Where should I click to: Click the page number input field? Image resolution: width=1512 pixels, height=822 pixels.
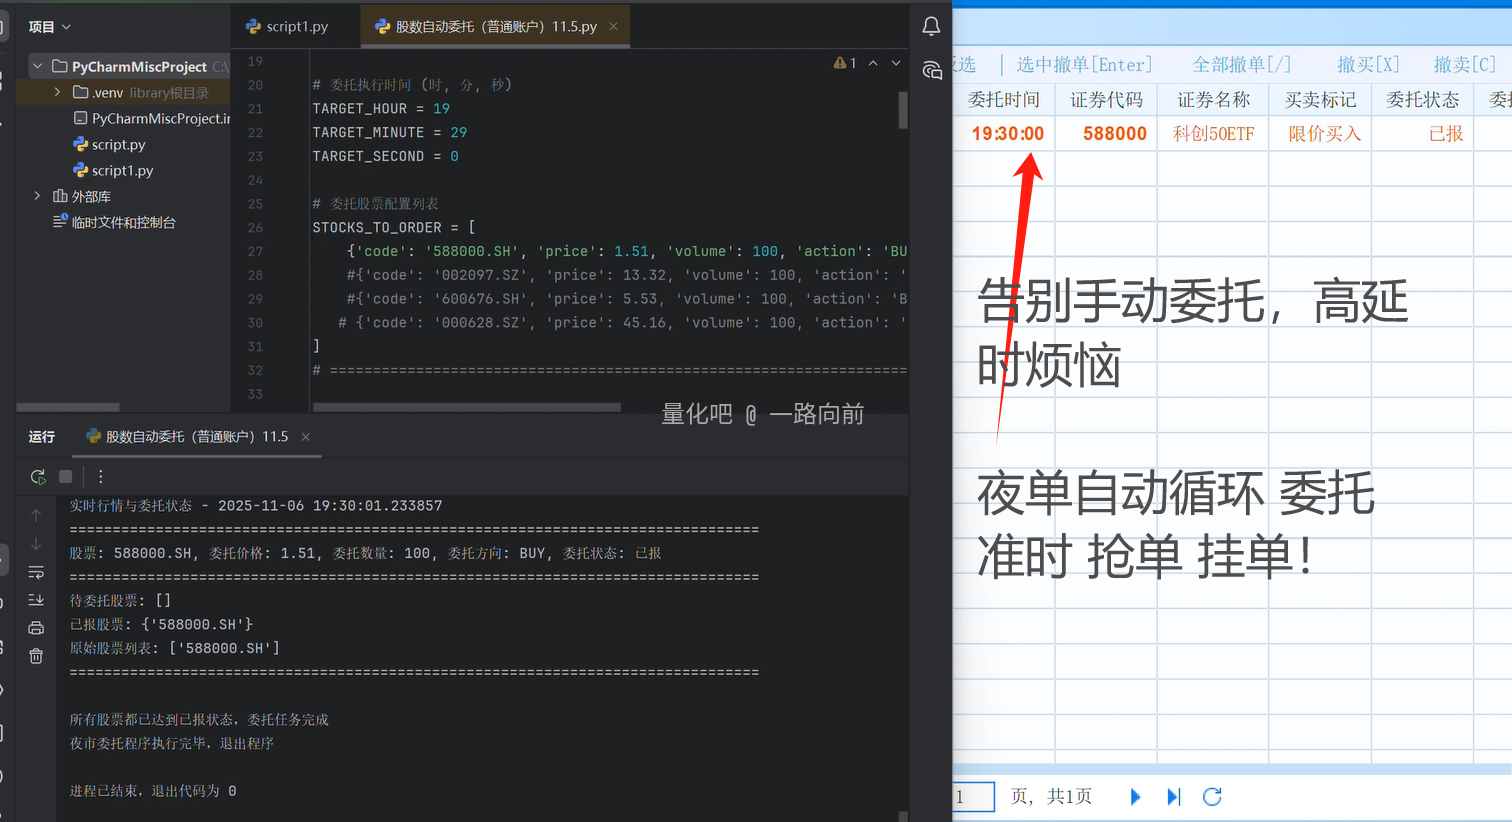tap(973, 797)
